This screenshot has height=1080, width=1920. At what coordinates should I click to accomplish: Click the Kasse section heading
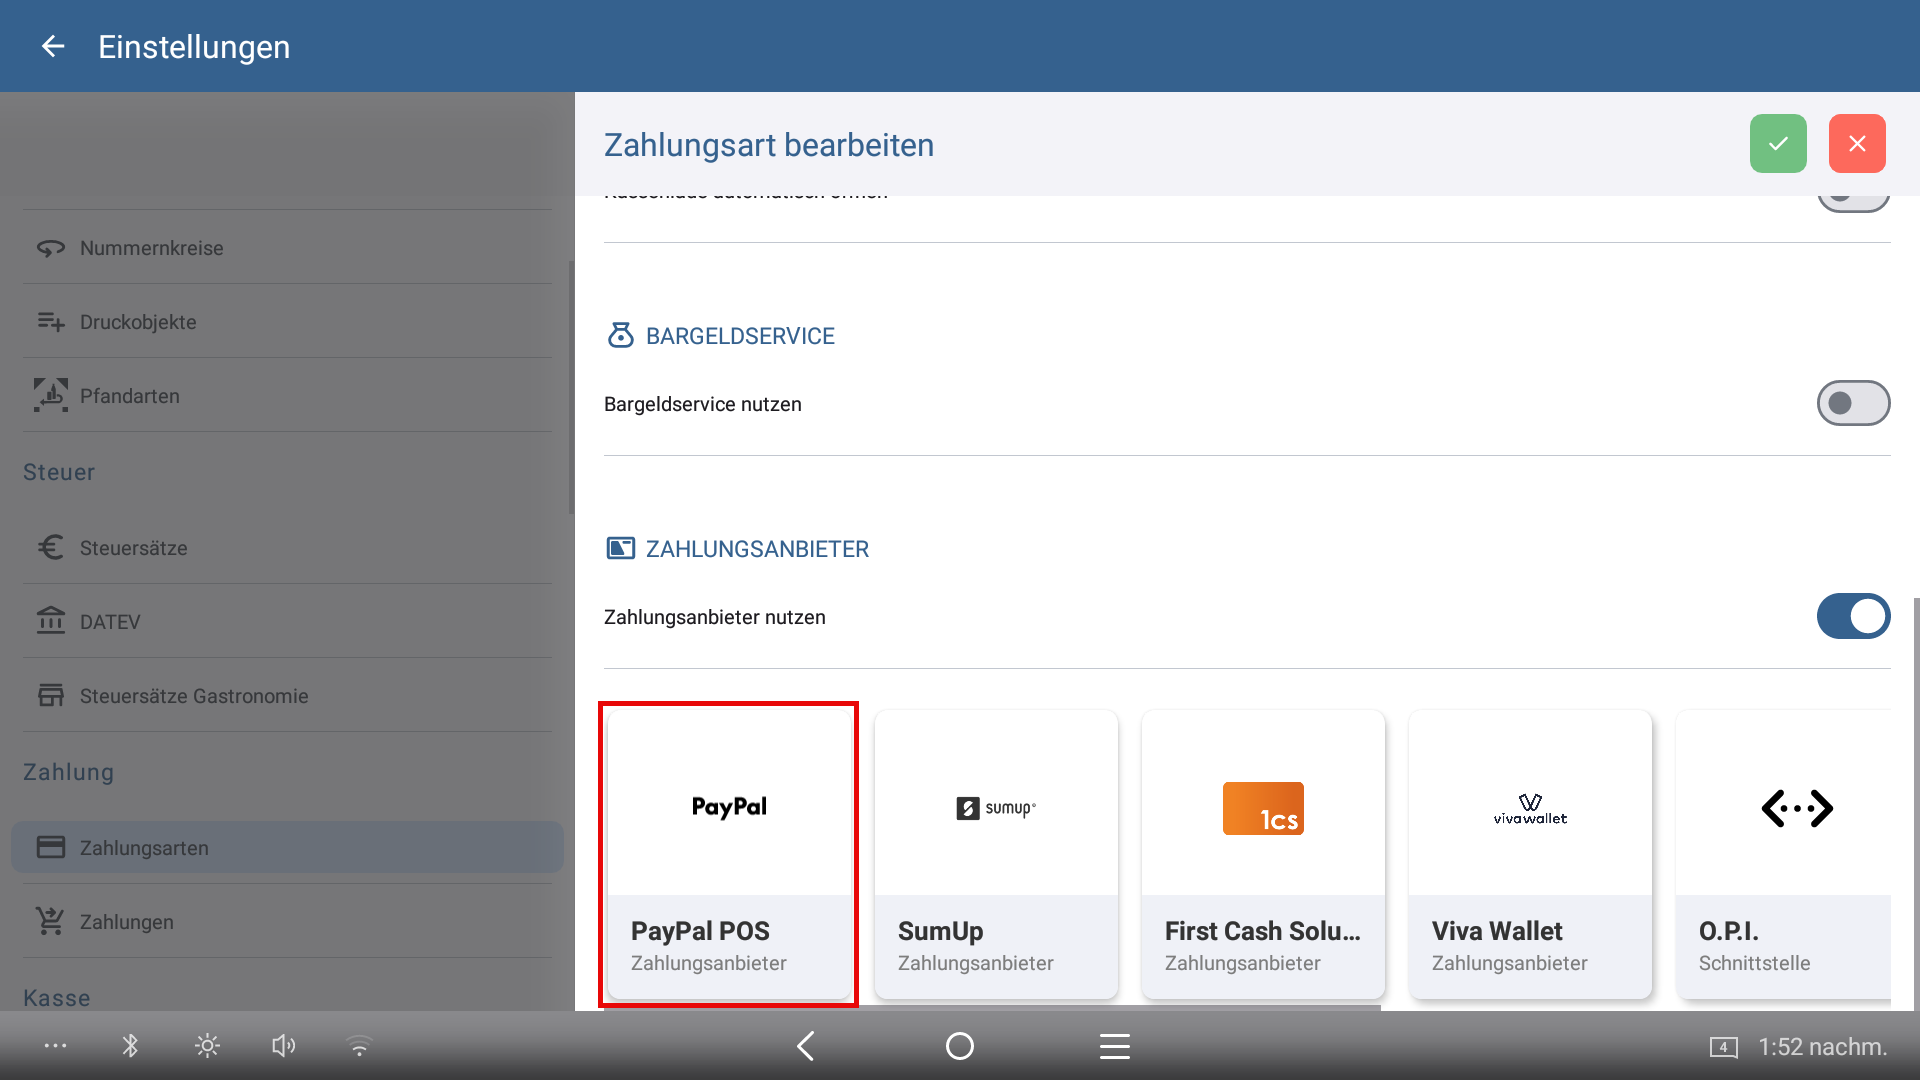(57, 998)
